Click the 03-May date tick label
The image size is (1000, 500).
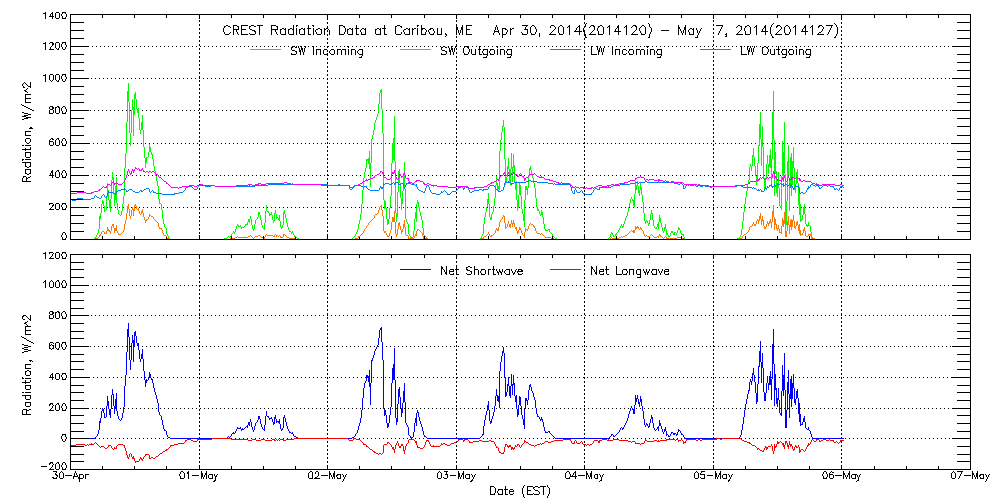click(x=456, y=478)
